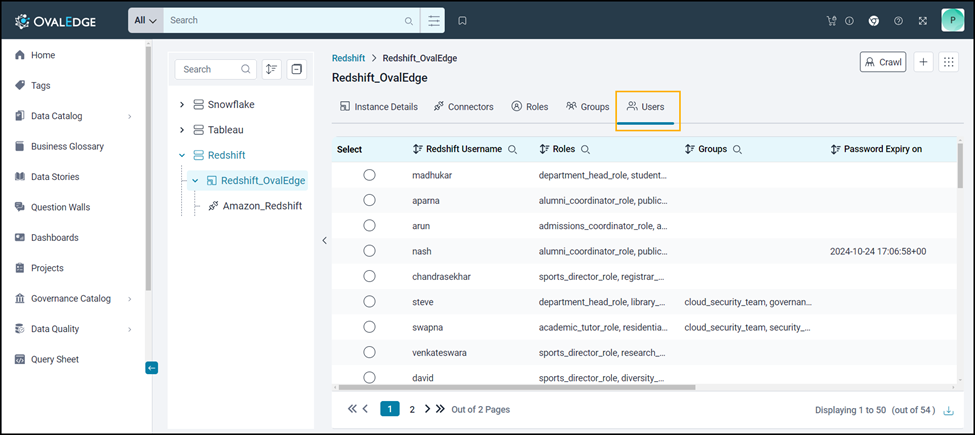Collapse all tree nodes icon
This screenshot has height=435, width=975.
click(x=297, y=69)
